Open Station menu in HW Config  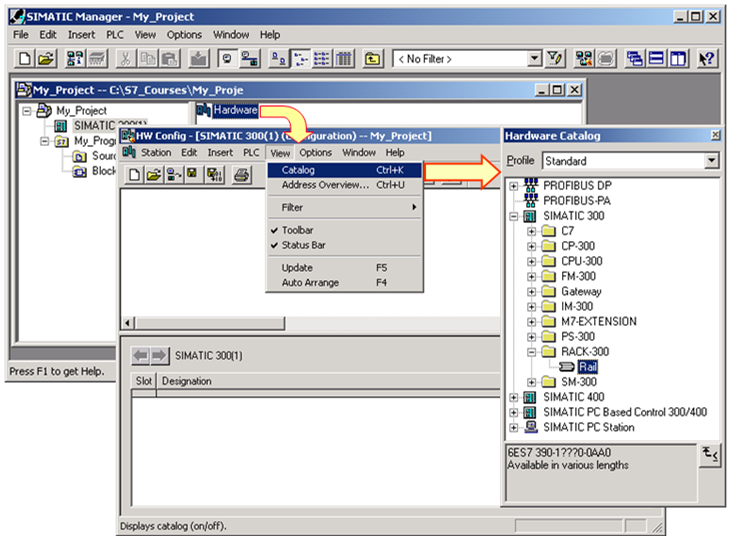point(156,153)
